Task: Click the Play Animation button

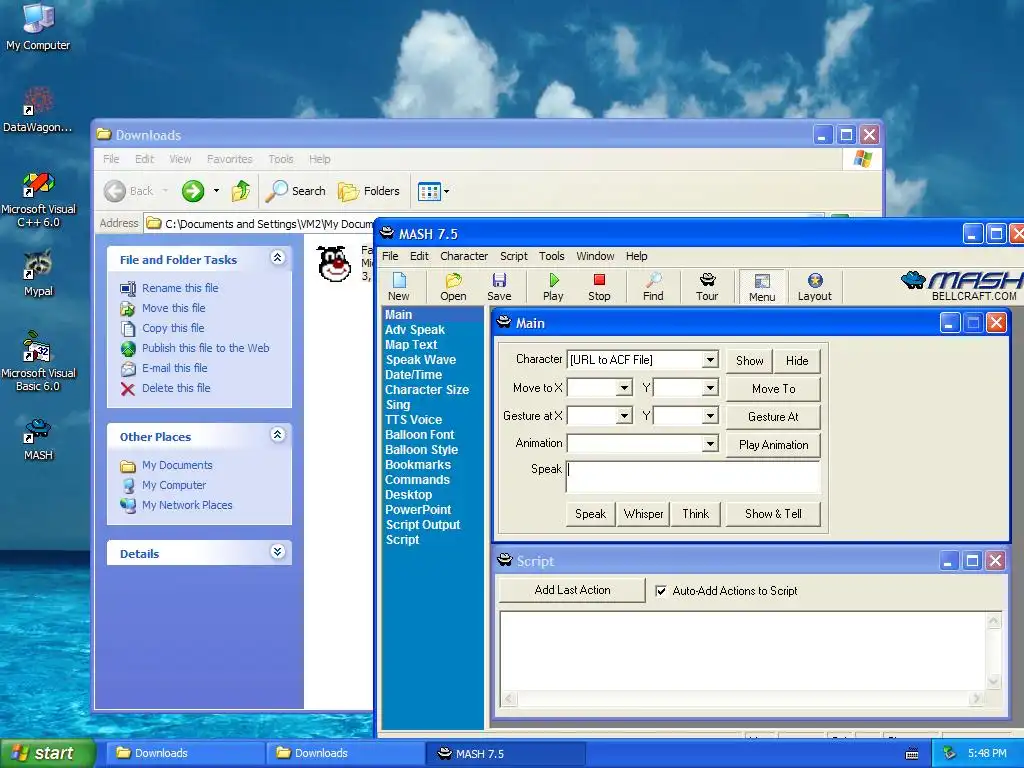Action: 773,445
